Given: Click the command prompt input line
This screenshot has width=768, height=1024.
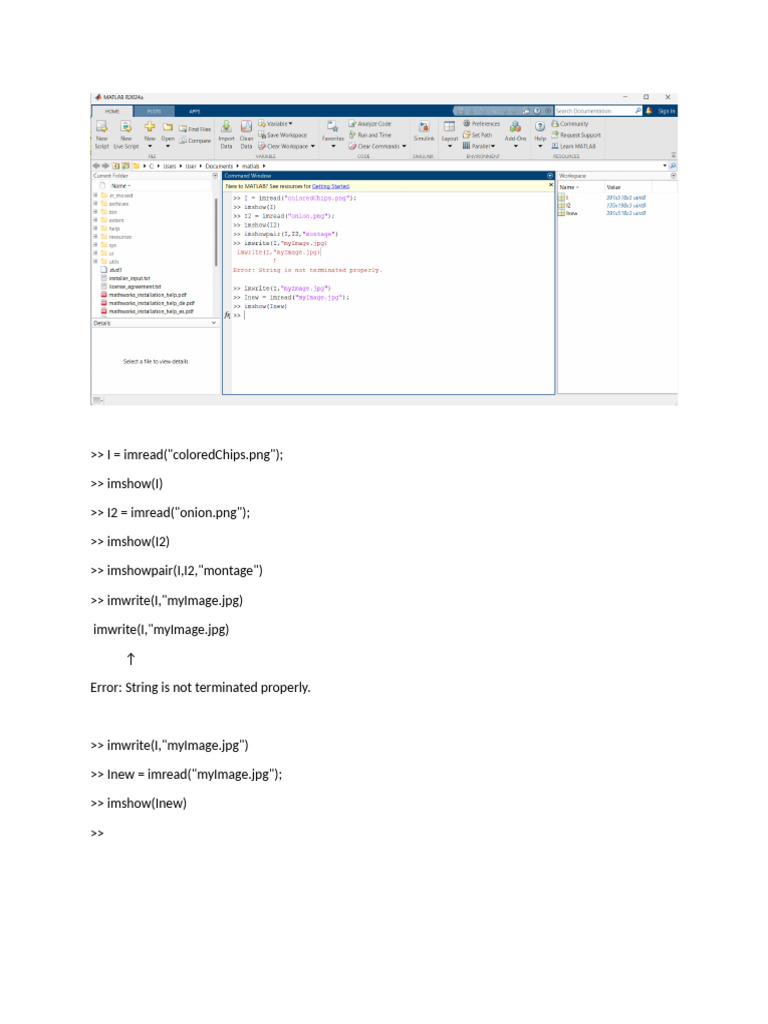Looking at the screenshot, I should (392, 315).
